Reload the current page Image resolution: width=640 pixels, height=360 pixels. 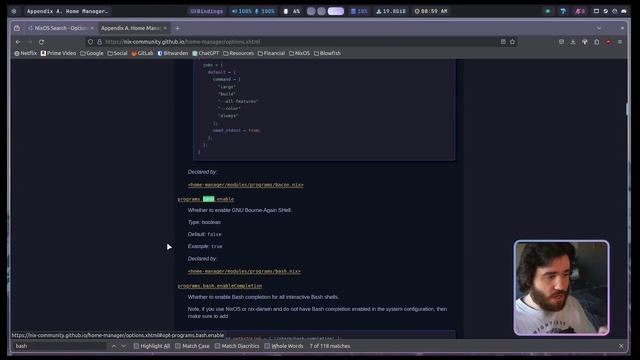click(x=42, y=42)
